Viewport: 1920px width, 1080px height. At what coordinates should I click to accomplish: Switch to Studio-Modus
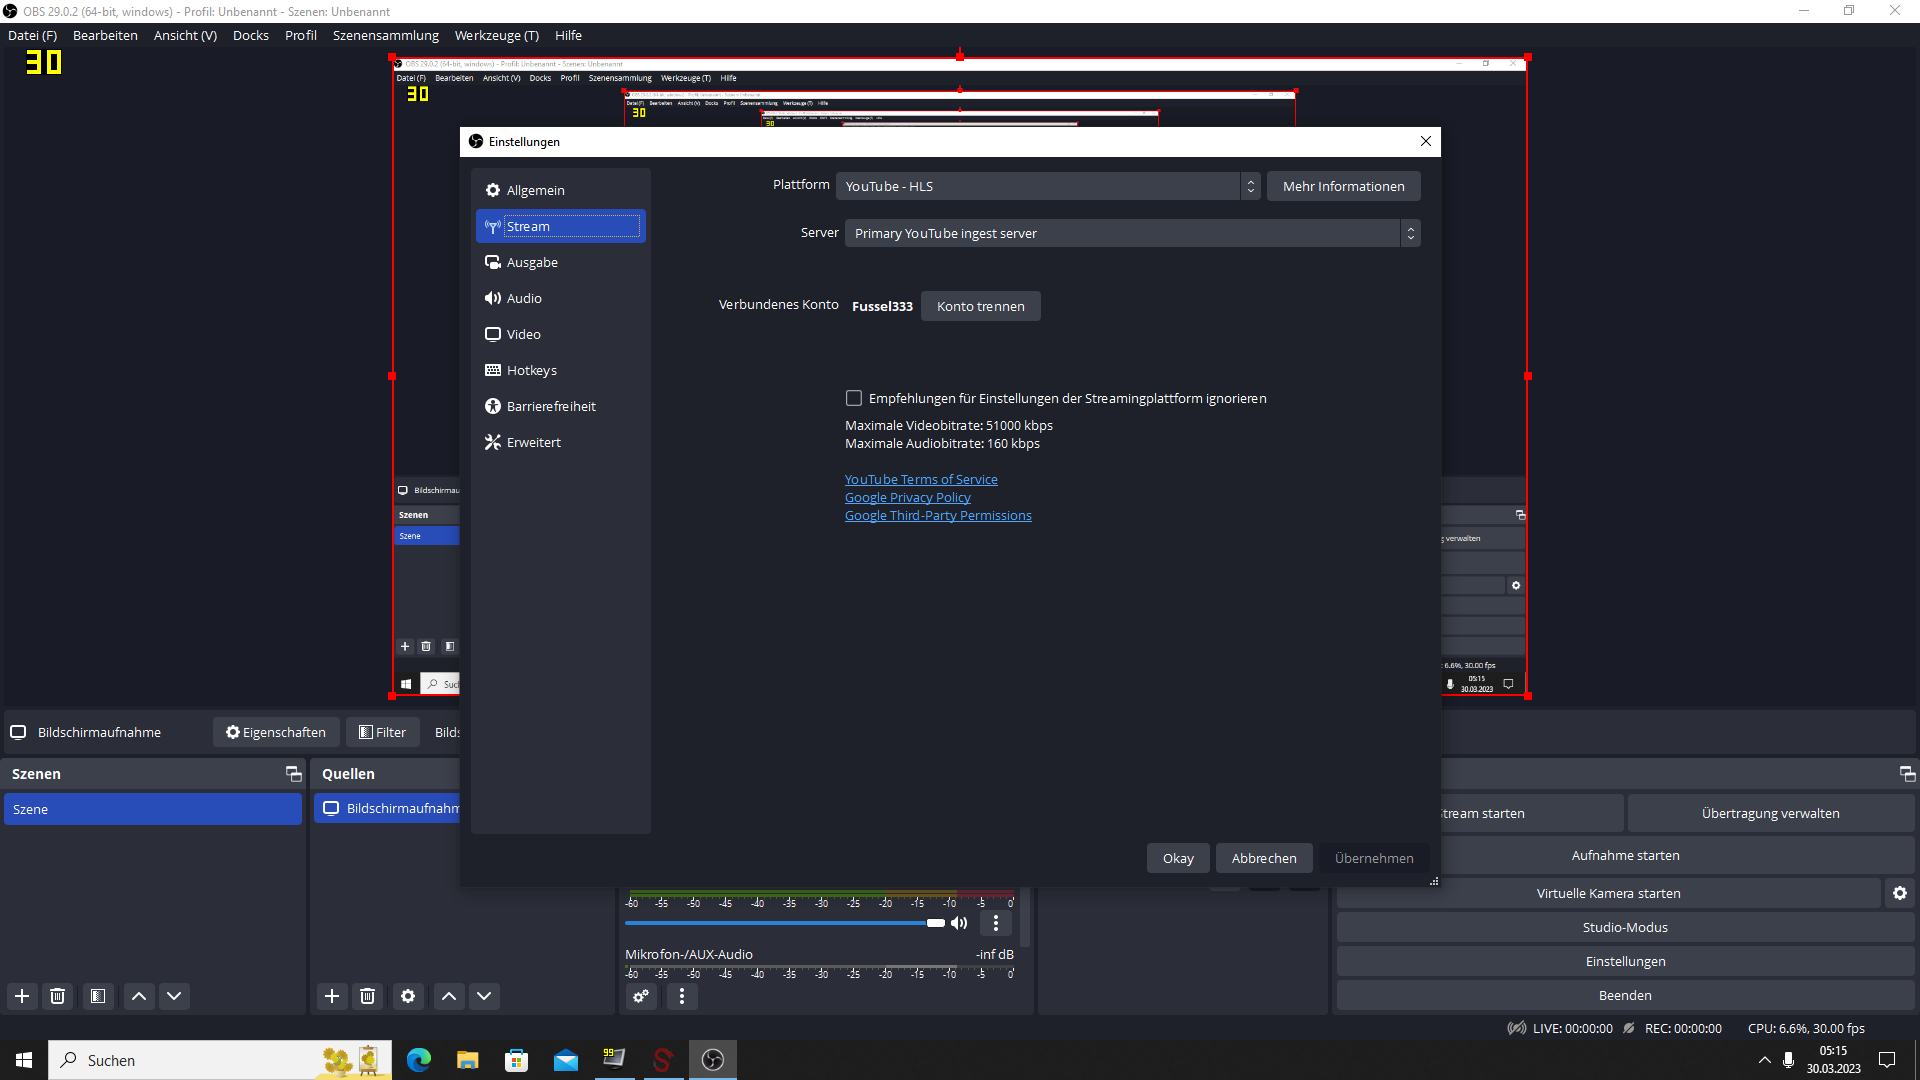(1625, 927)
